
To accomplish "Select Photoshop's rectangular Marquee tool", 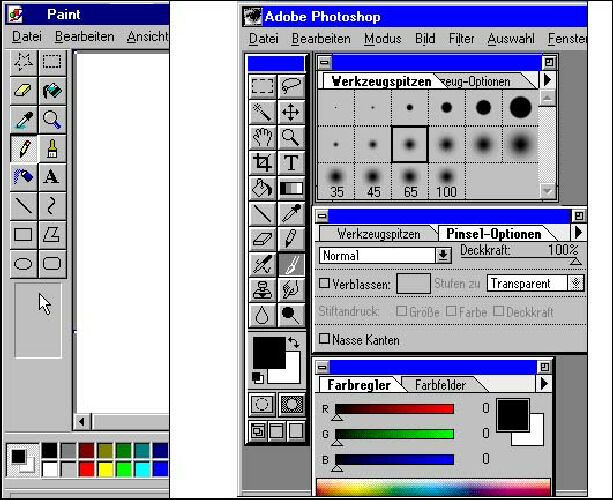I will pyautogui.click(x=262, y=87).
